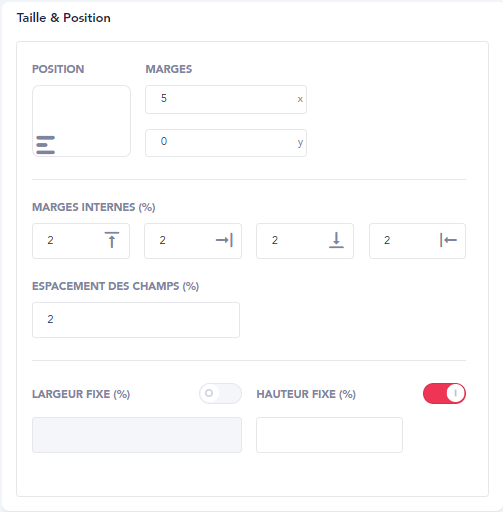503x512 pixels.
Task: Click the Hauteur fixe value field
Action: click(x=329, y=435)
